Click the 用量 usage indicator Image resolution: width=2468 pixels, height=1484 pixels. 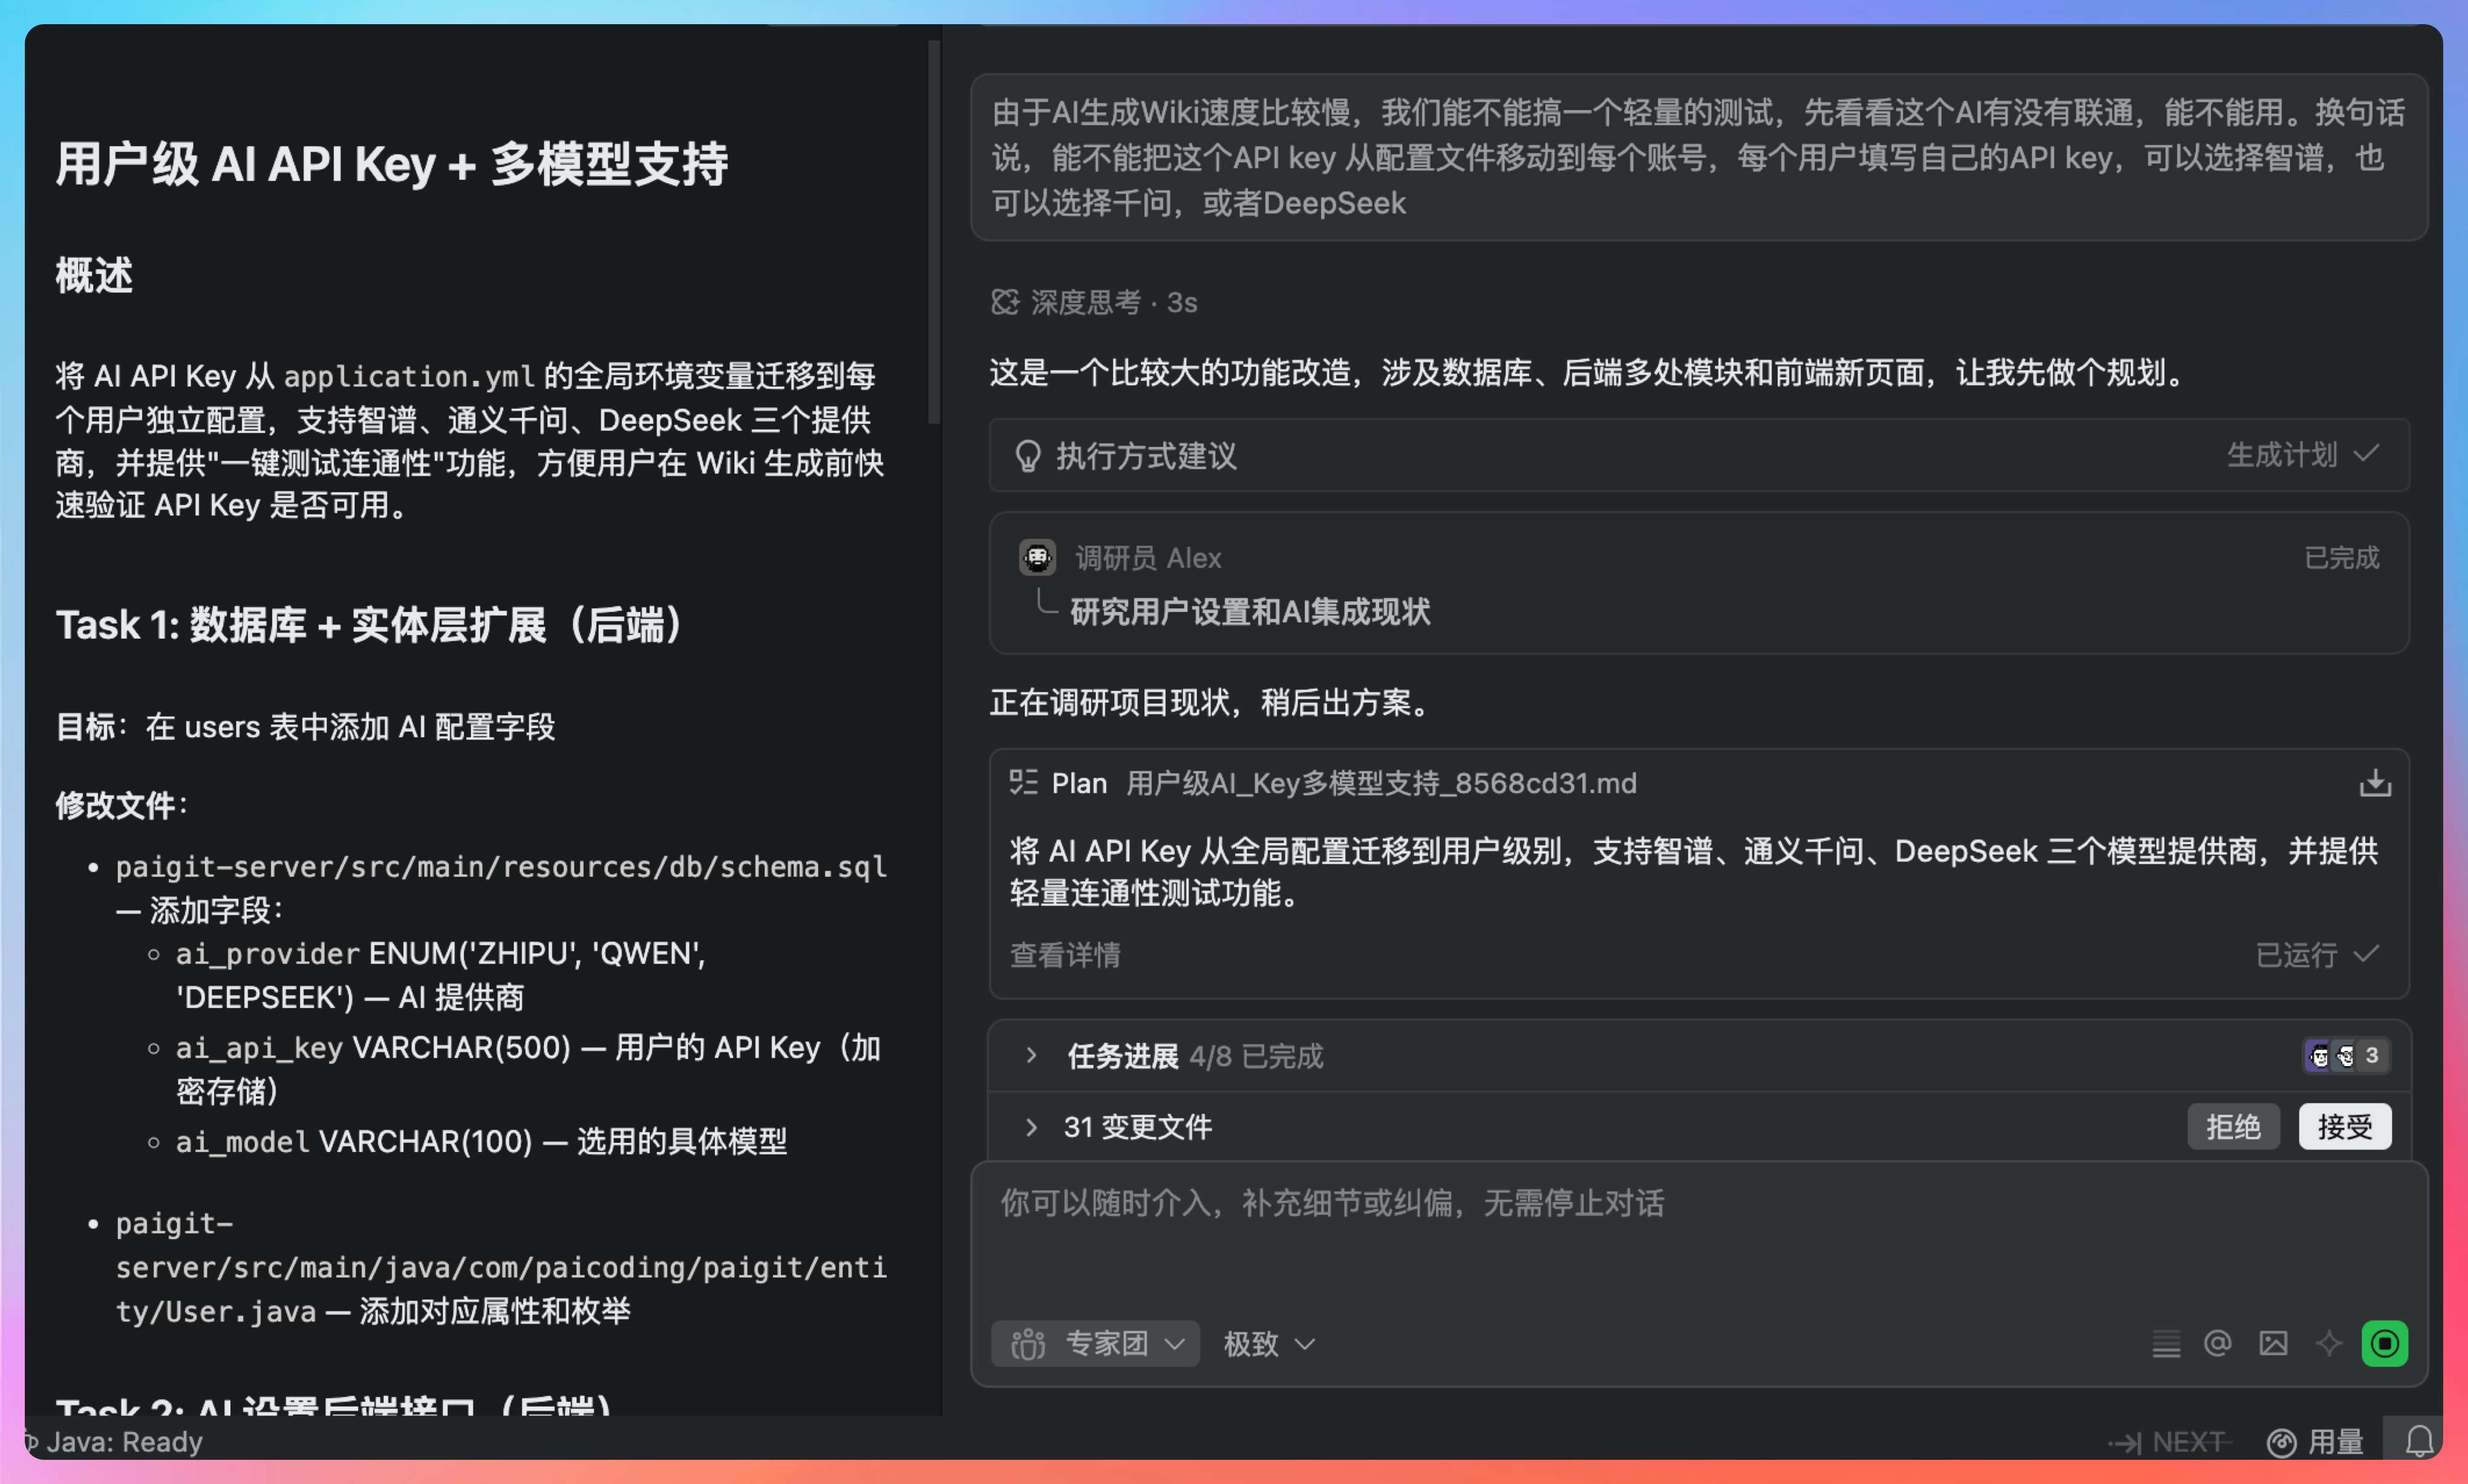(x=2315, y=1441)
